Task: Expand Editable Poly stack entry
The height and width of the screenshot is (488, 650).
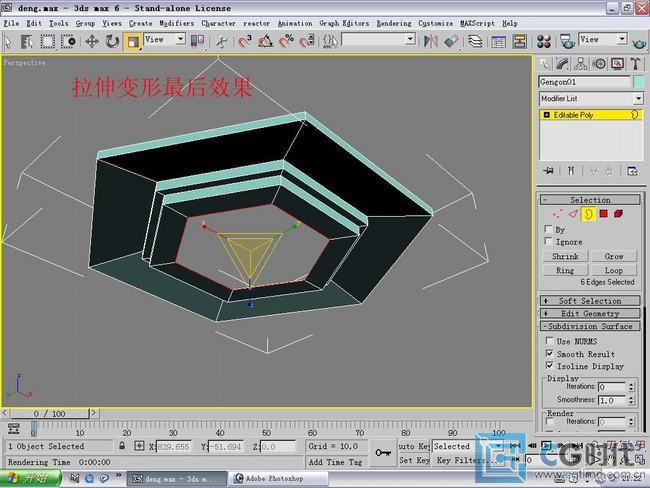Action: (546, 115)
